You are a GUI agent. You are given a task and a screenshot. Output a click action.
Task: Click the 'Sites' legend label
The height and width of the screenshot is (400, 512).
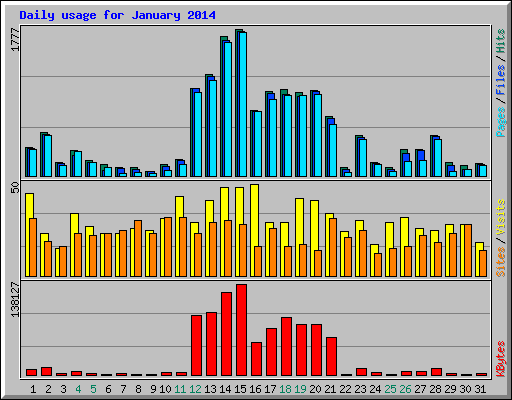[x=500, y=262]
